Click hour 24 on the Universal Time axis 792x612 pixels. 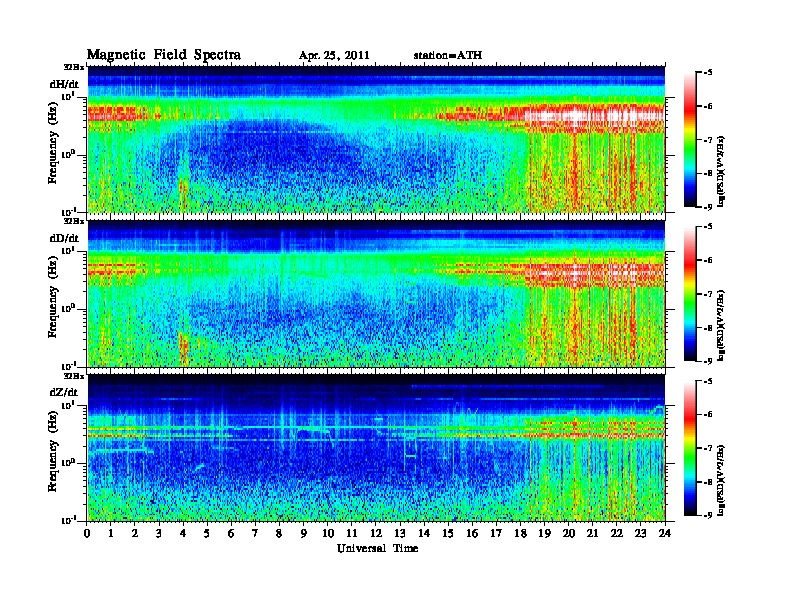(x=665, y=533)
